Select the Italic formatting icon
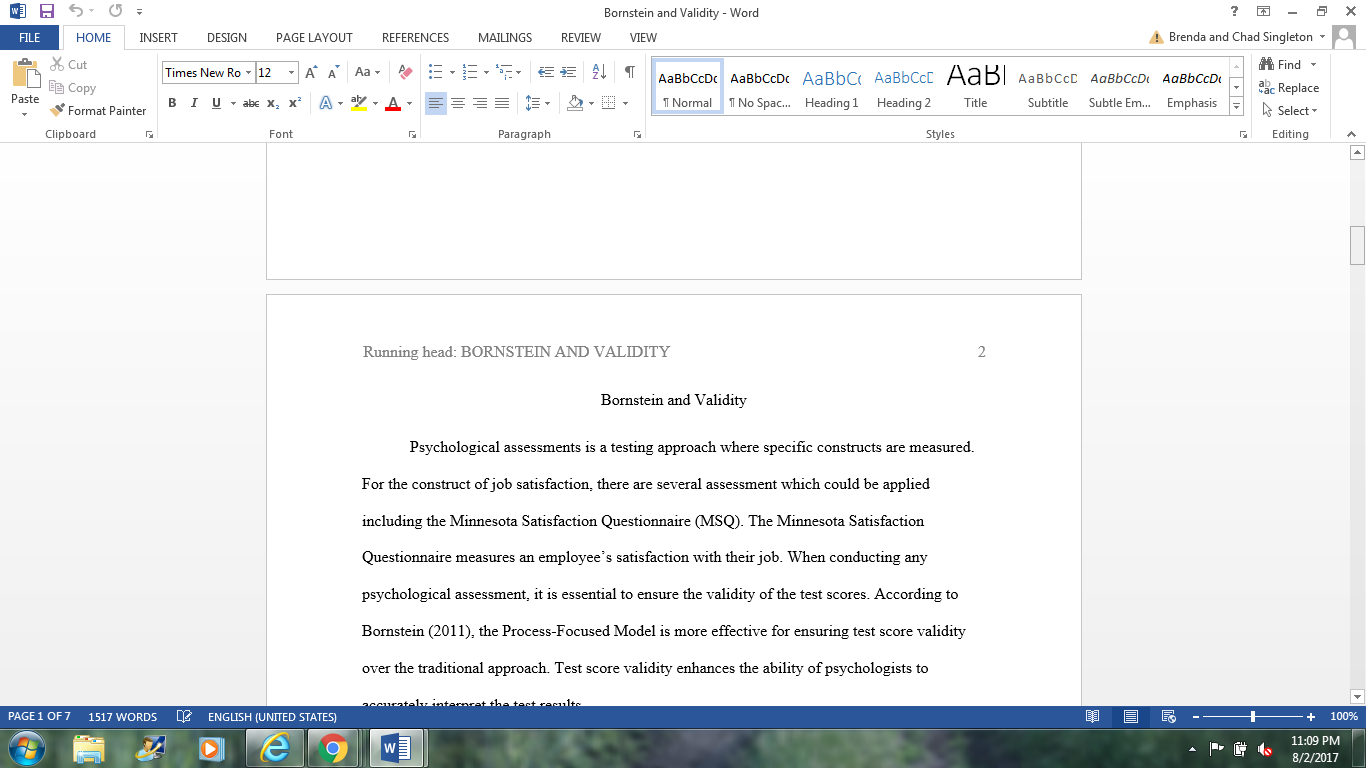The width and height of the screenshot is (1366, 768). point(193,103)
